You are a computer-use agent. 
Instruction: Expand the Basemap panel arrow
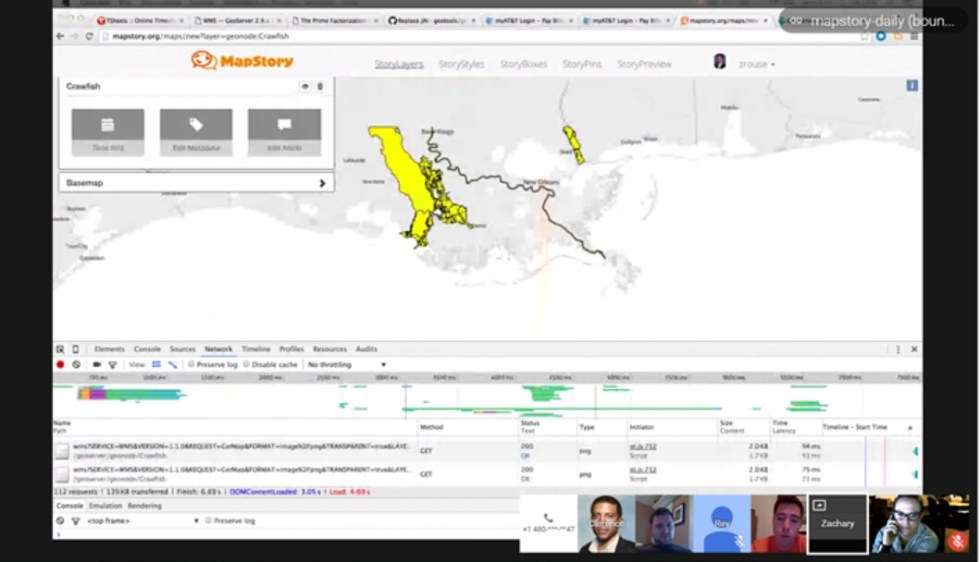point(322,183)
